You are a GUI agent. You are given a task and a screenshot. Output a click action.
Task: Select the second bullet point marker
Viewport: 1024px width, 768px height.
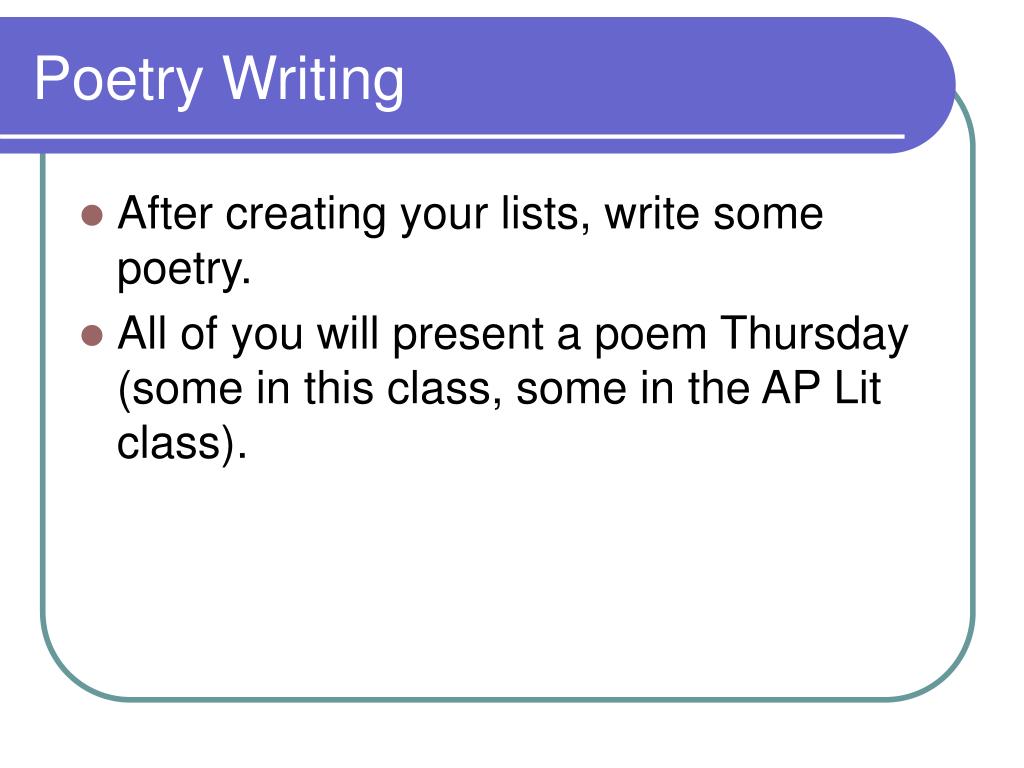pos(93,336)
